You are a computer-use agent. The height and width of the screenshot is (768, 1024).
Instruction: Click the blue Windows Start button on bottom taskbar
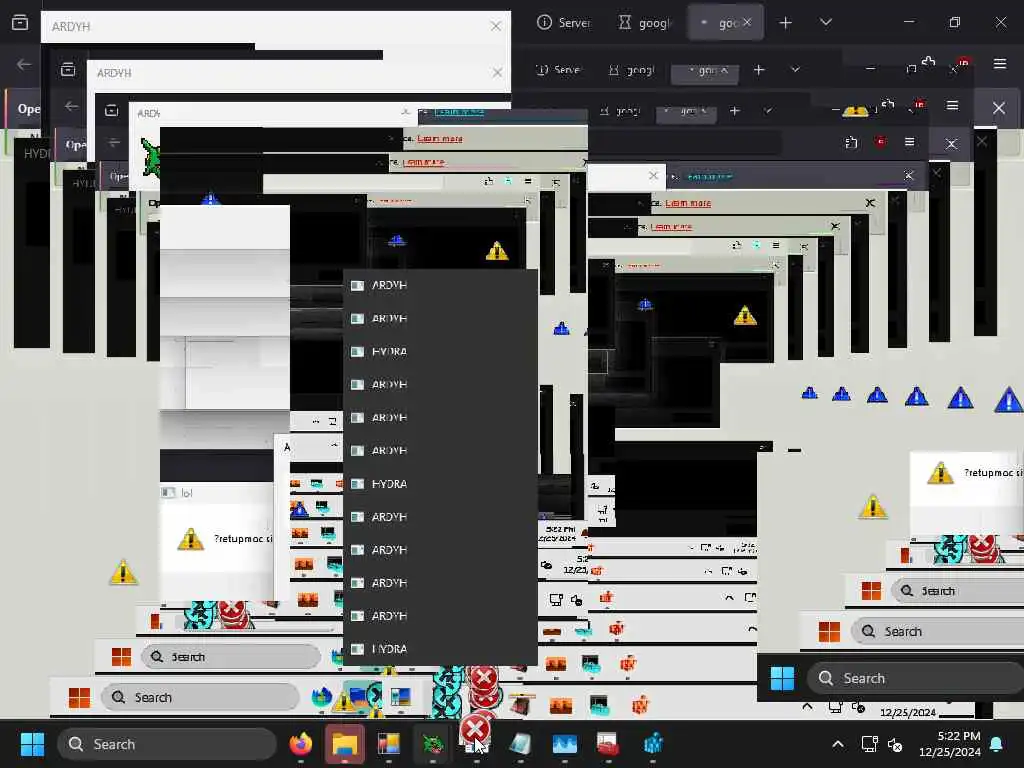click(32, 744)
